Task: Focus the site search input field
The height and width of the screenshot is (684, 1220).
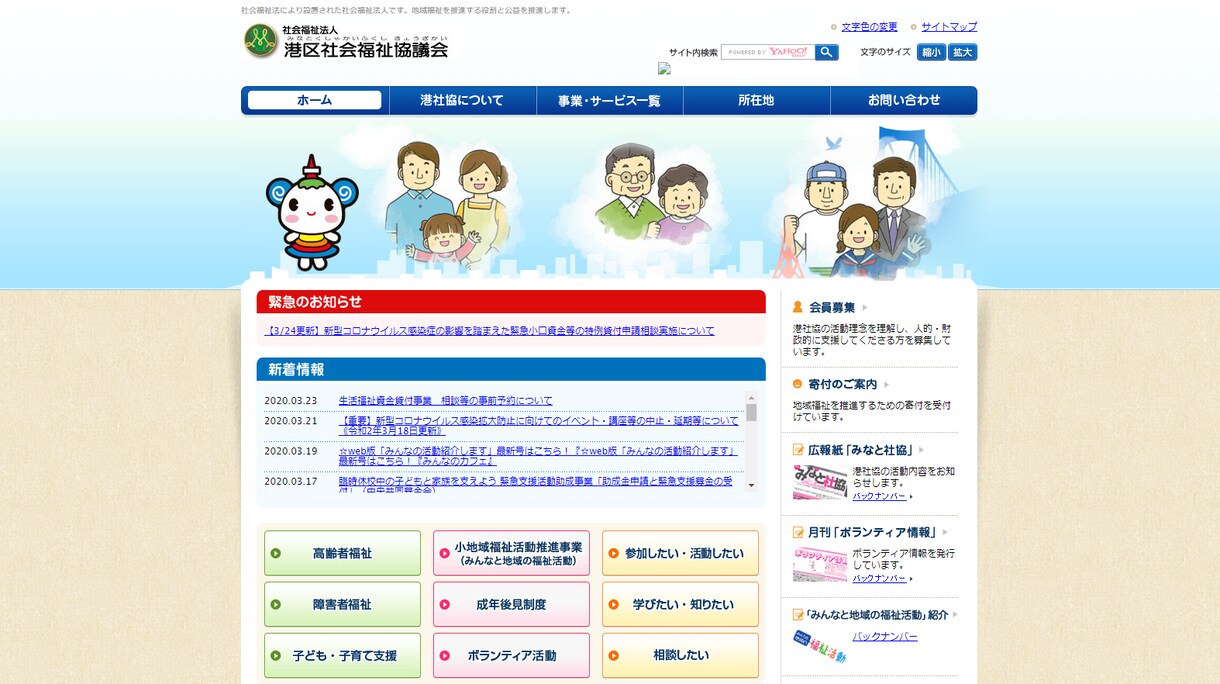Action: [x=768, y=52]
